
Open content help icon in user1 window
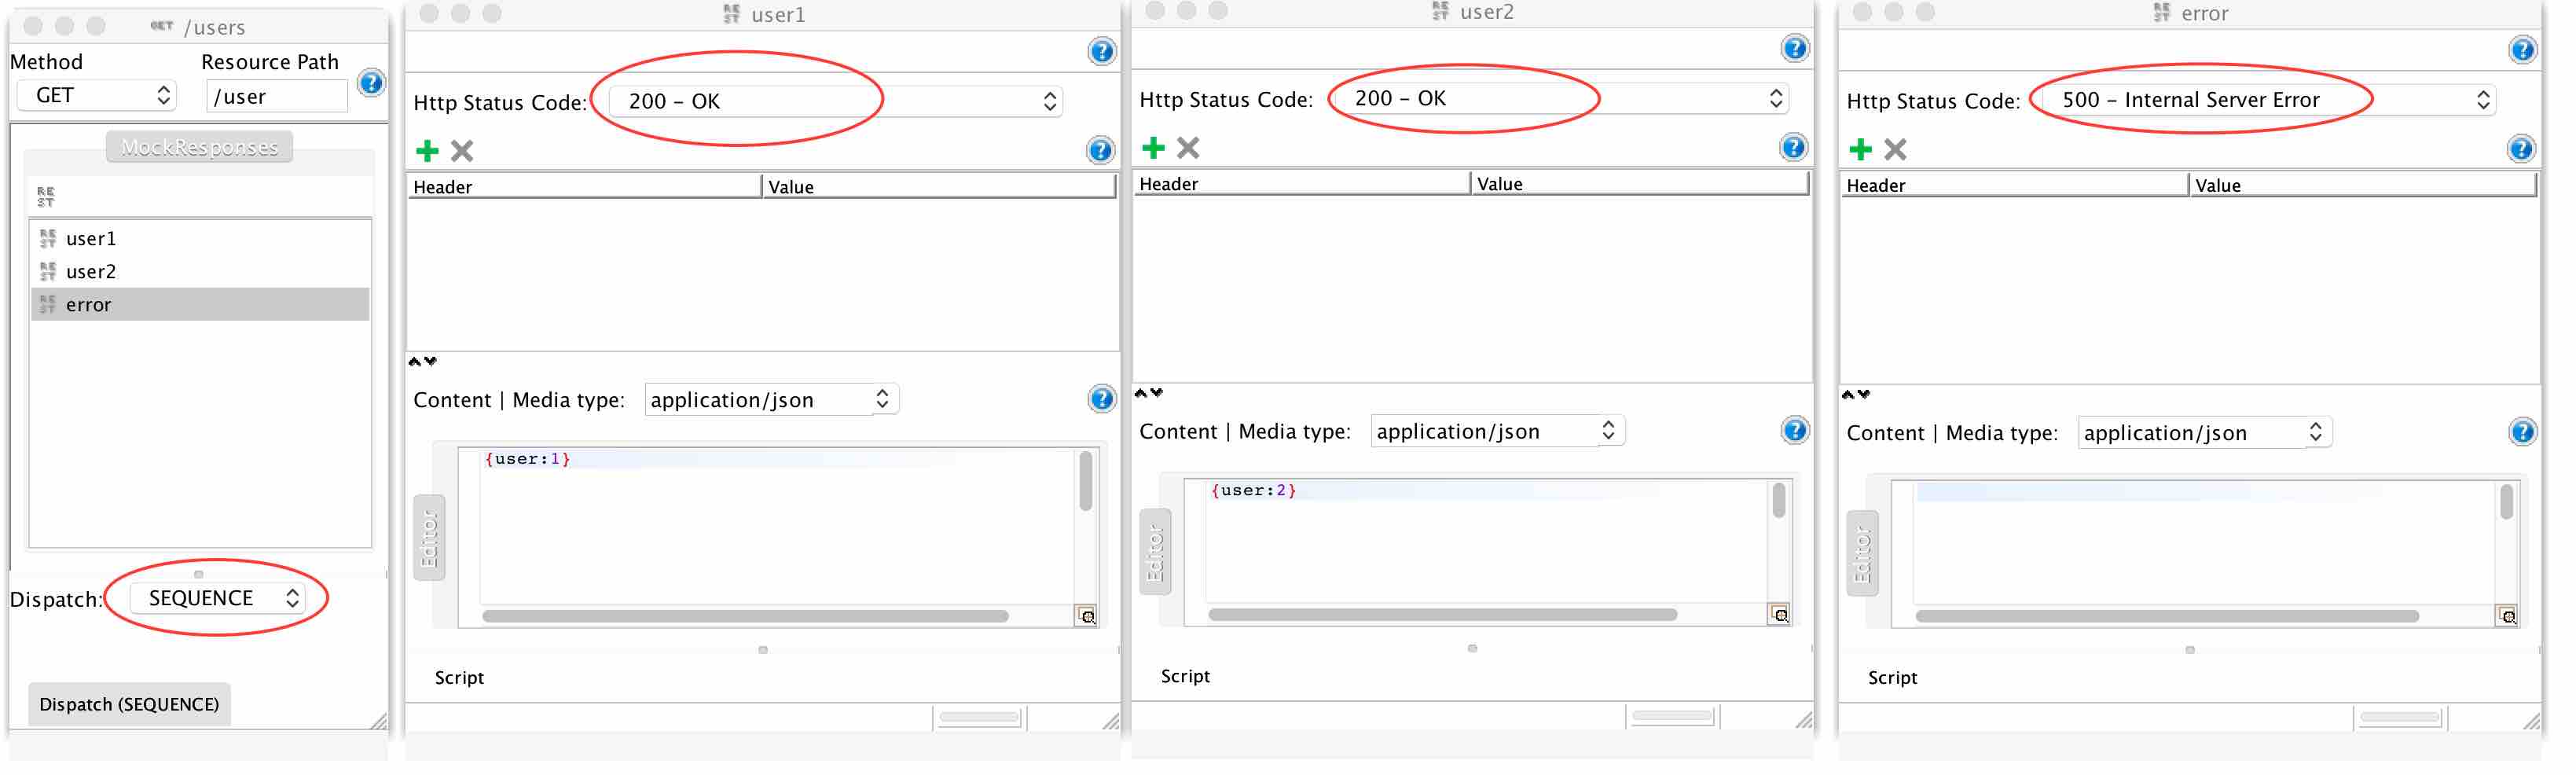pos(1101,399)
